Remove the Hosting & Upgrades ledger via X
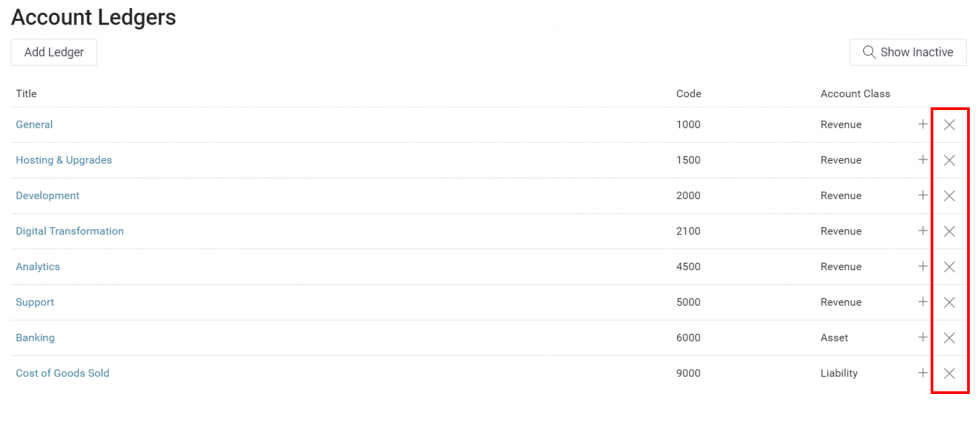This screenshot has height=431, width=980. click(949, 160)
